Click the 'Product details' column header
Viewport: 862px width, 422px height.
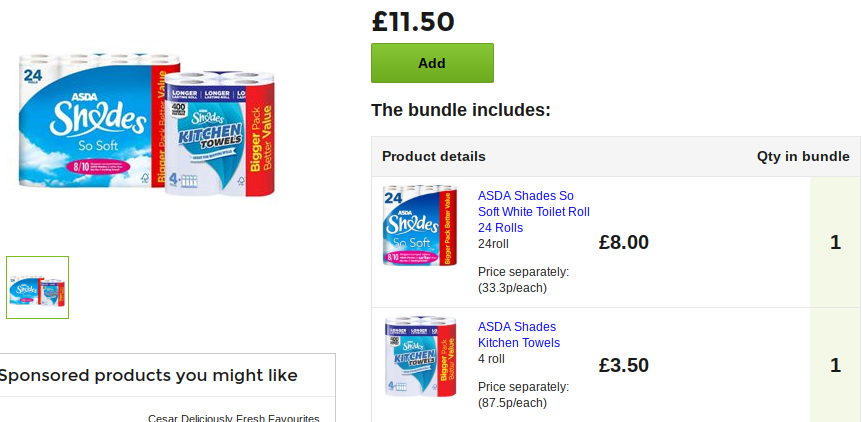click(434, 157)
